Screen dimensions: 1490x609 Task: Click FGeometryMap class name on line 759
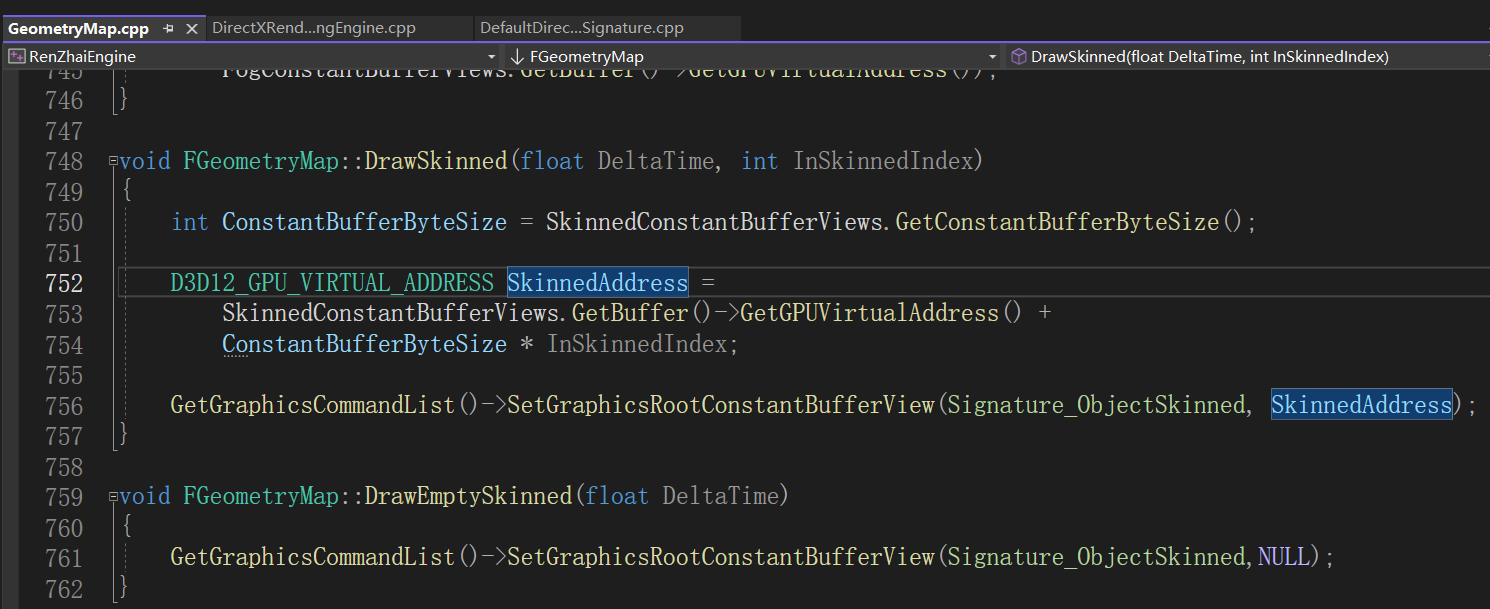(x=261, y=496)
